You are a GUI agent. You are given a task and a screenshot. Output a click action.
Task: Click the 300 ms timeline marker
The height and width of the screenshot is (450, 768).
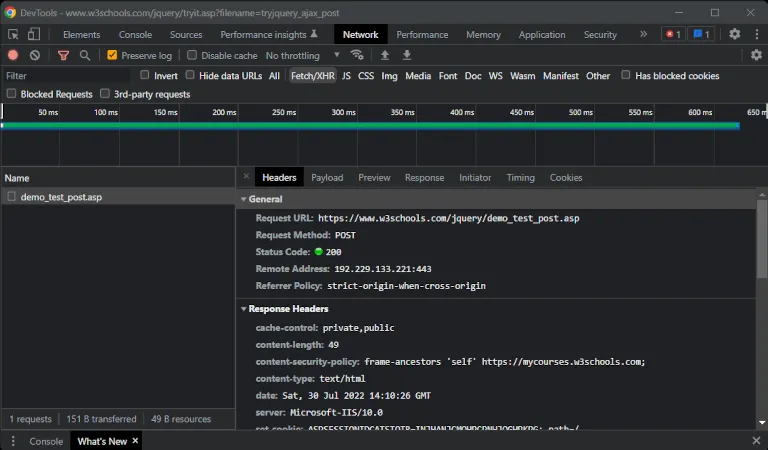pyautogui.click(x=343, y=112)
